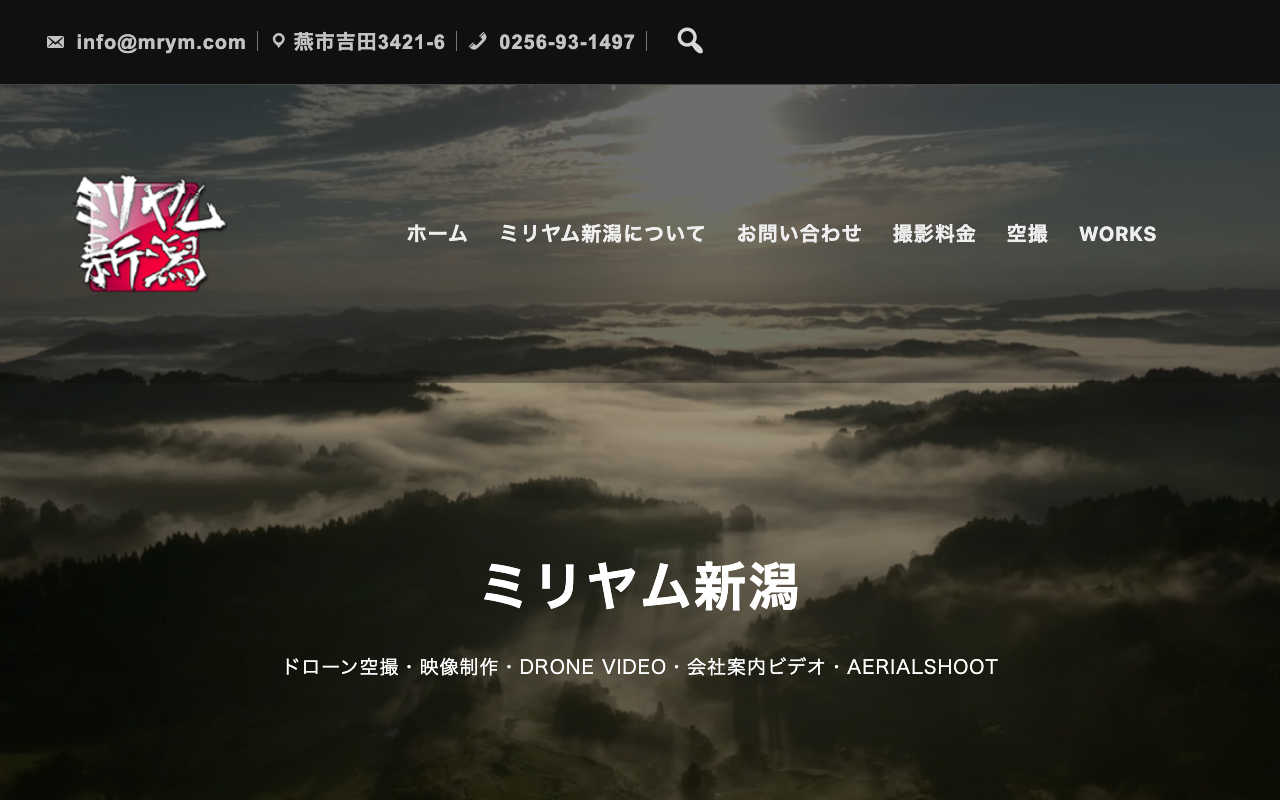1280x800 pixels.
Task: Click the search magnifier icon
Action: [690, 41]
